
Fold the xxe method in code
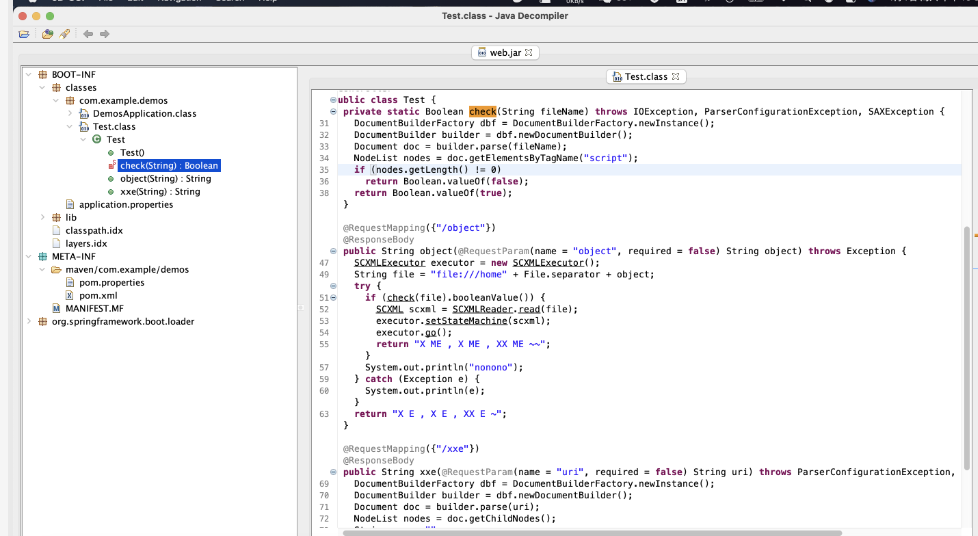point(333,472)
